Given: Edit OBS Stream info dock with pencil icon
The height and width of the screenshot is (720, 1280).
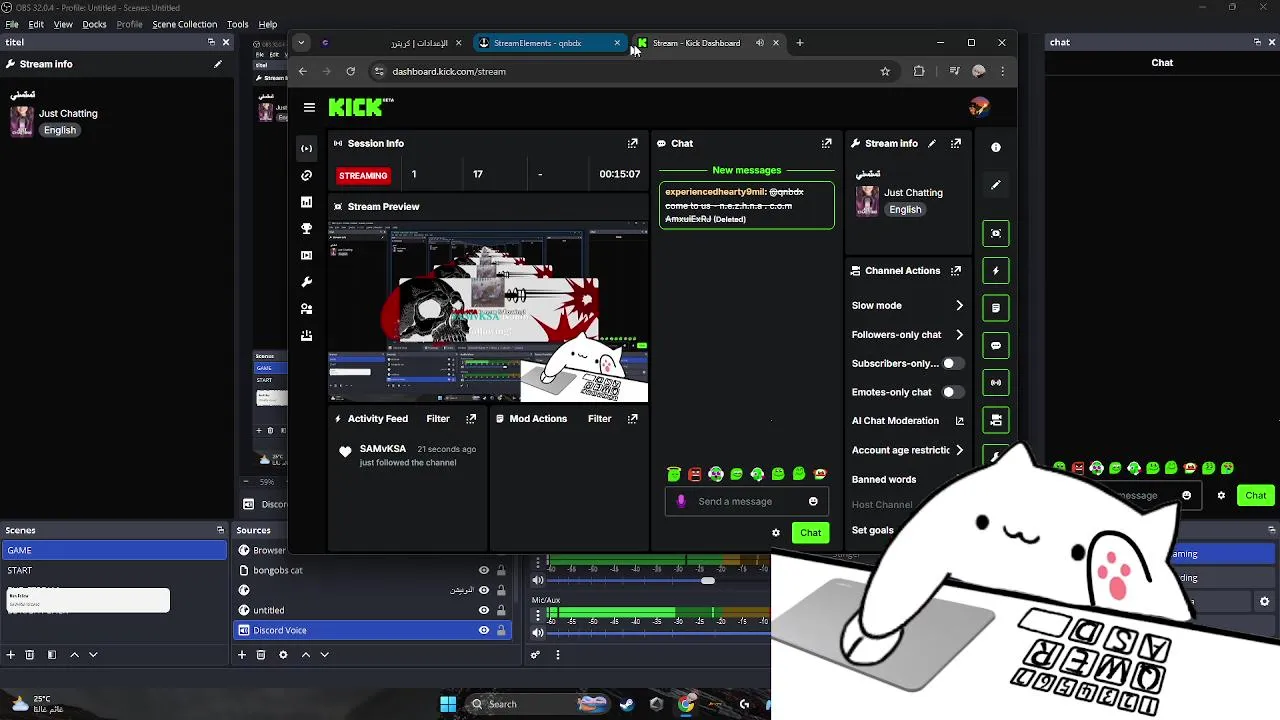Looking at the screenshot, I should [x=218, y=64].
